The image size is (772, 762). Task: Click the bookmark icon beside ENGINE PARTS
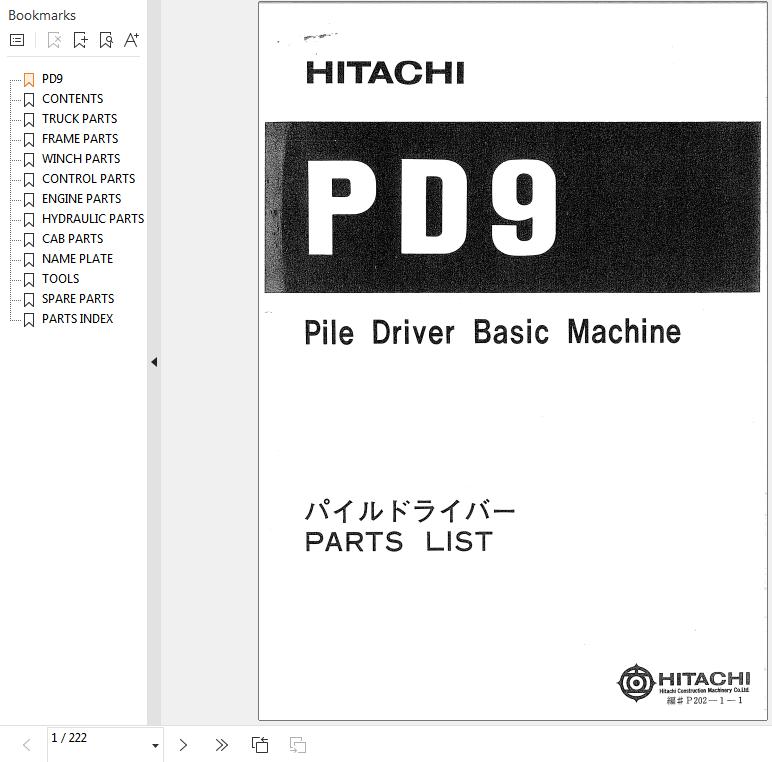point(29,199)
